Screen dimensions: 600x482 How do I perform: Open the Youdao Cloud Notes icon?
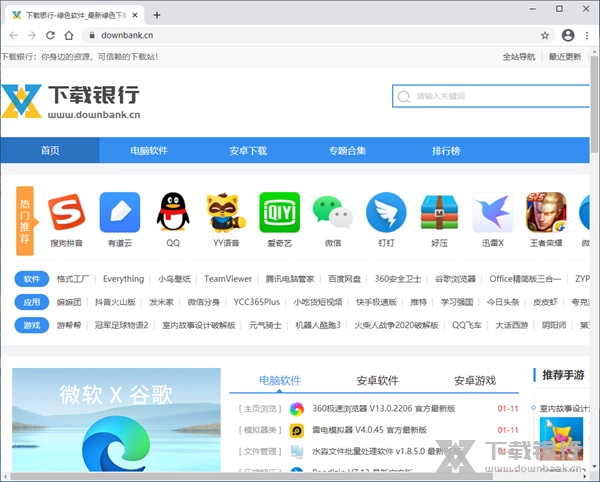pyautogui.click(x=120, y=212)
